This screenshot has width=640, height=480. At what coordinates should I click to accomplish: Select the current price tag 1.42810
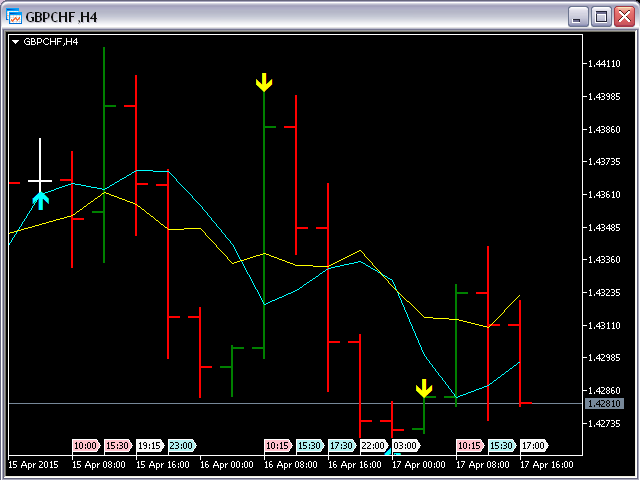pos(604,404)
